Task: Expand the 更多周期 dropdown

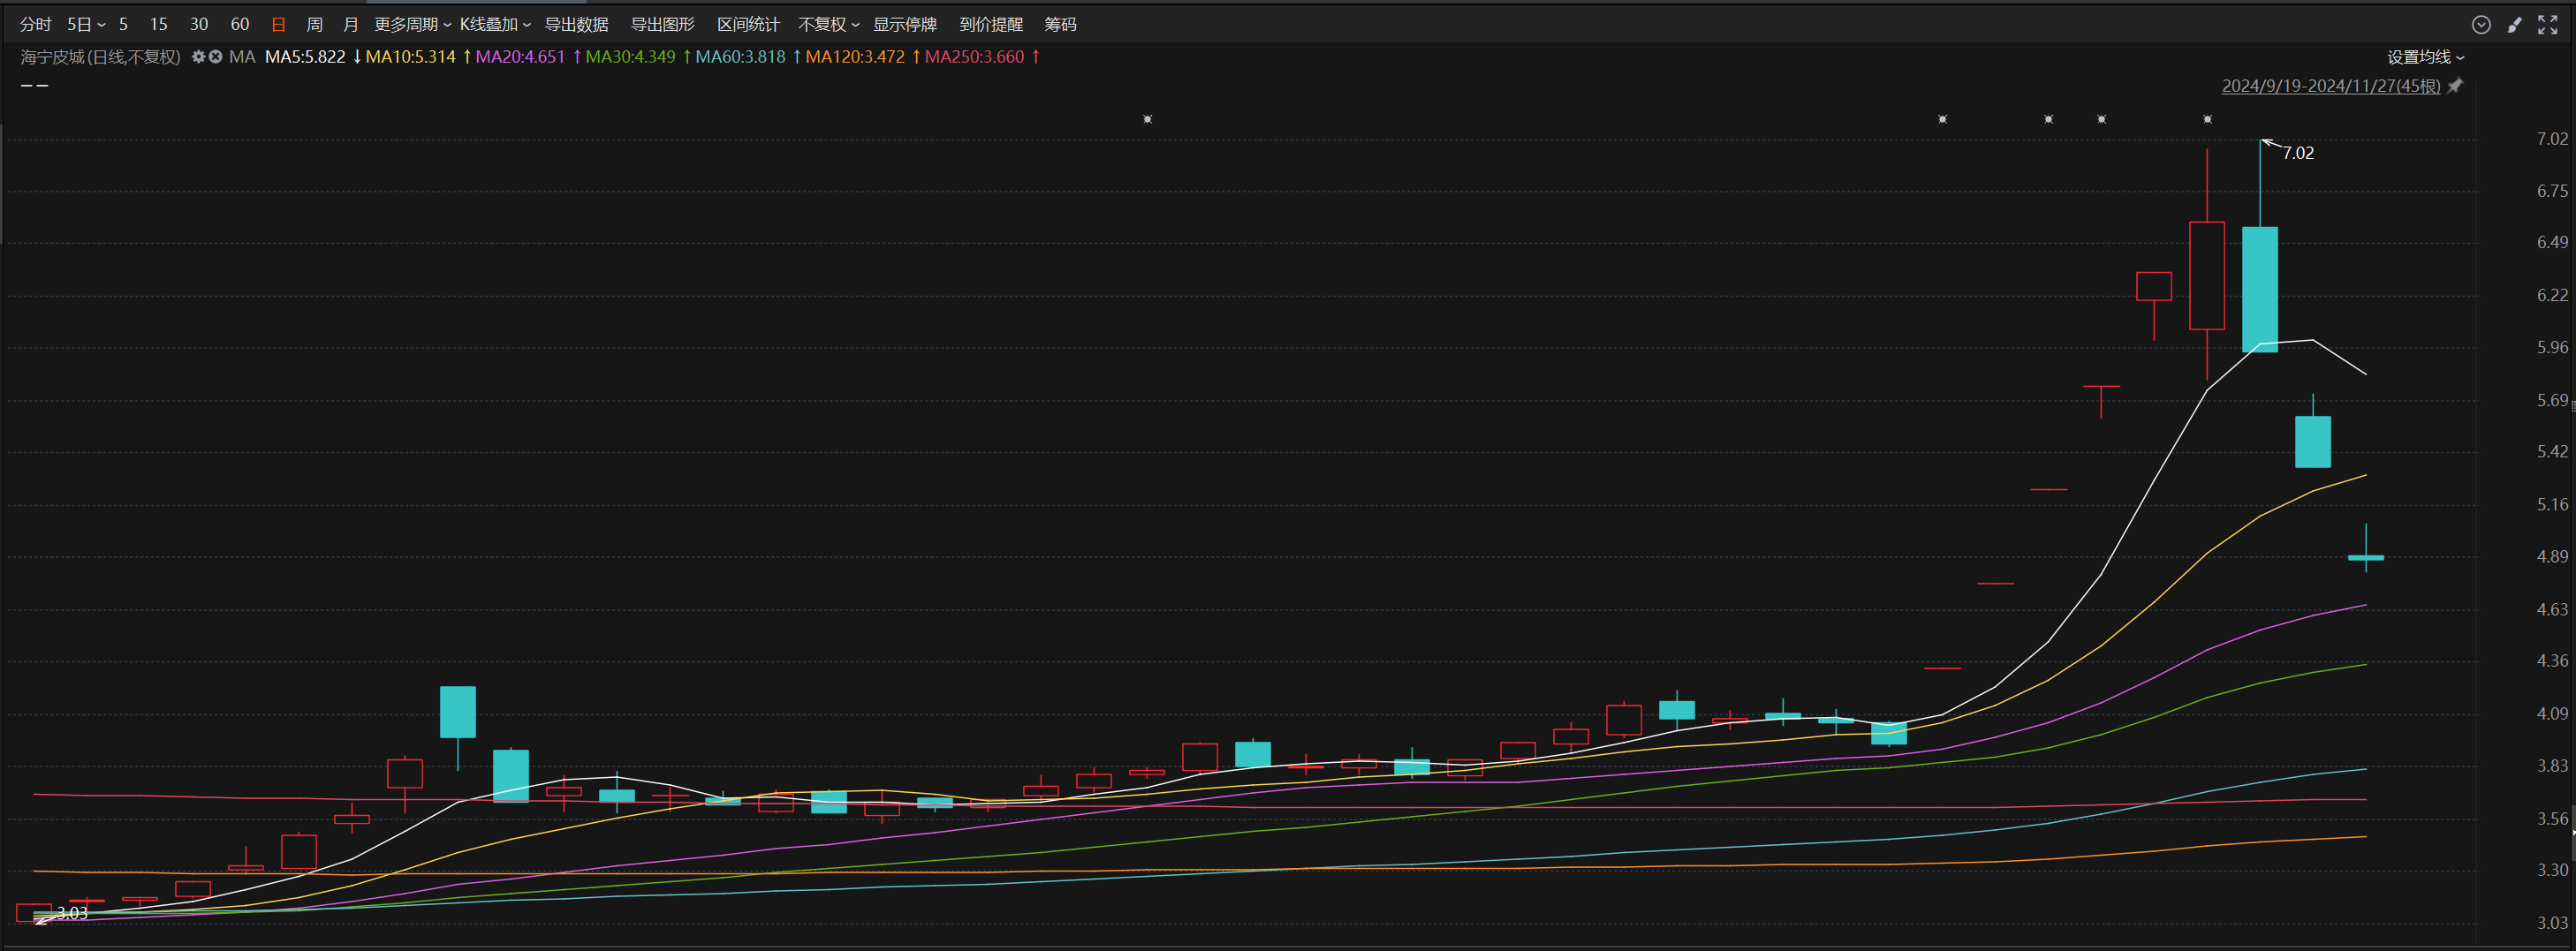Action: click(x=412, y=24)
